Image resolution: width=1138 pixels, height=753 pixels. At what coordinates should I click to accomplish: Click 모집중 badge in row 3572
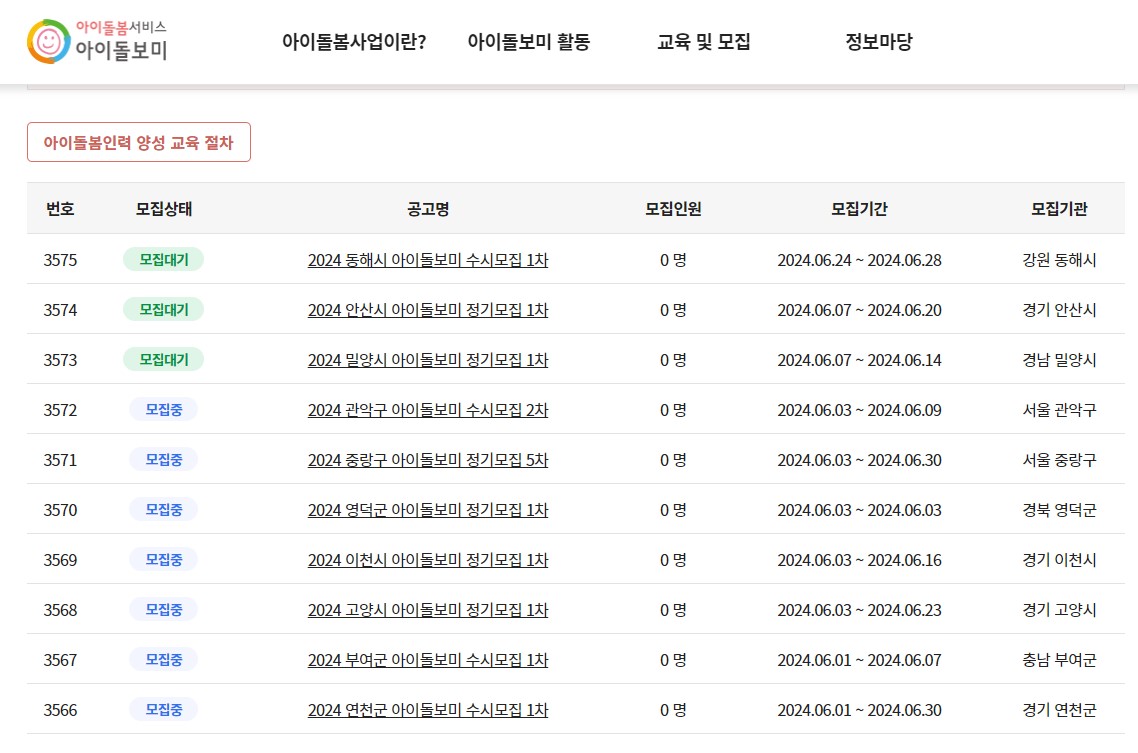163,409
